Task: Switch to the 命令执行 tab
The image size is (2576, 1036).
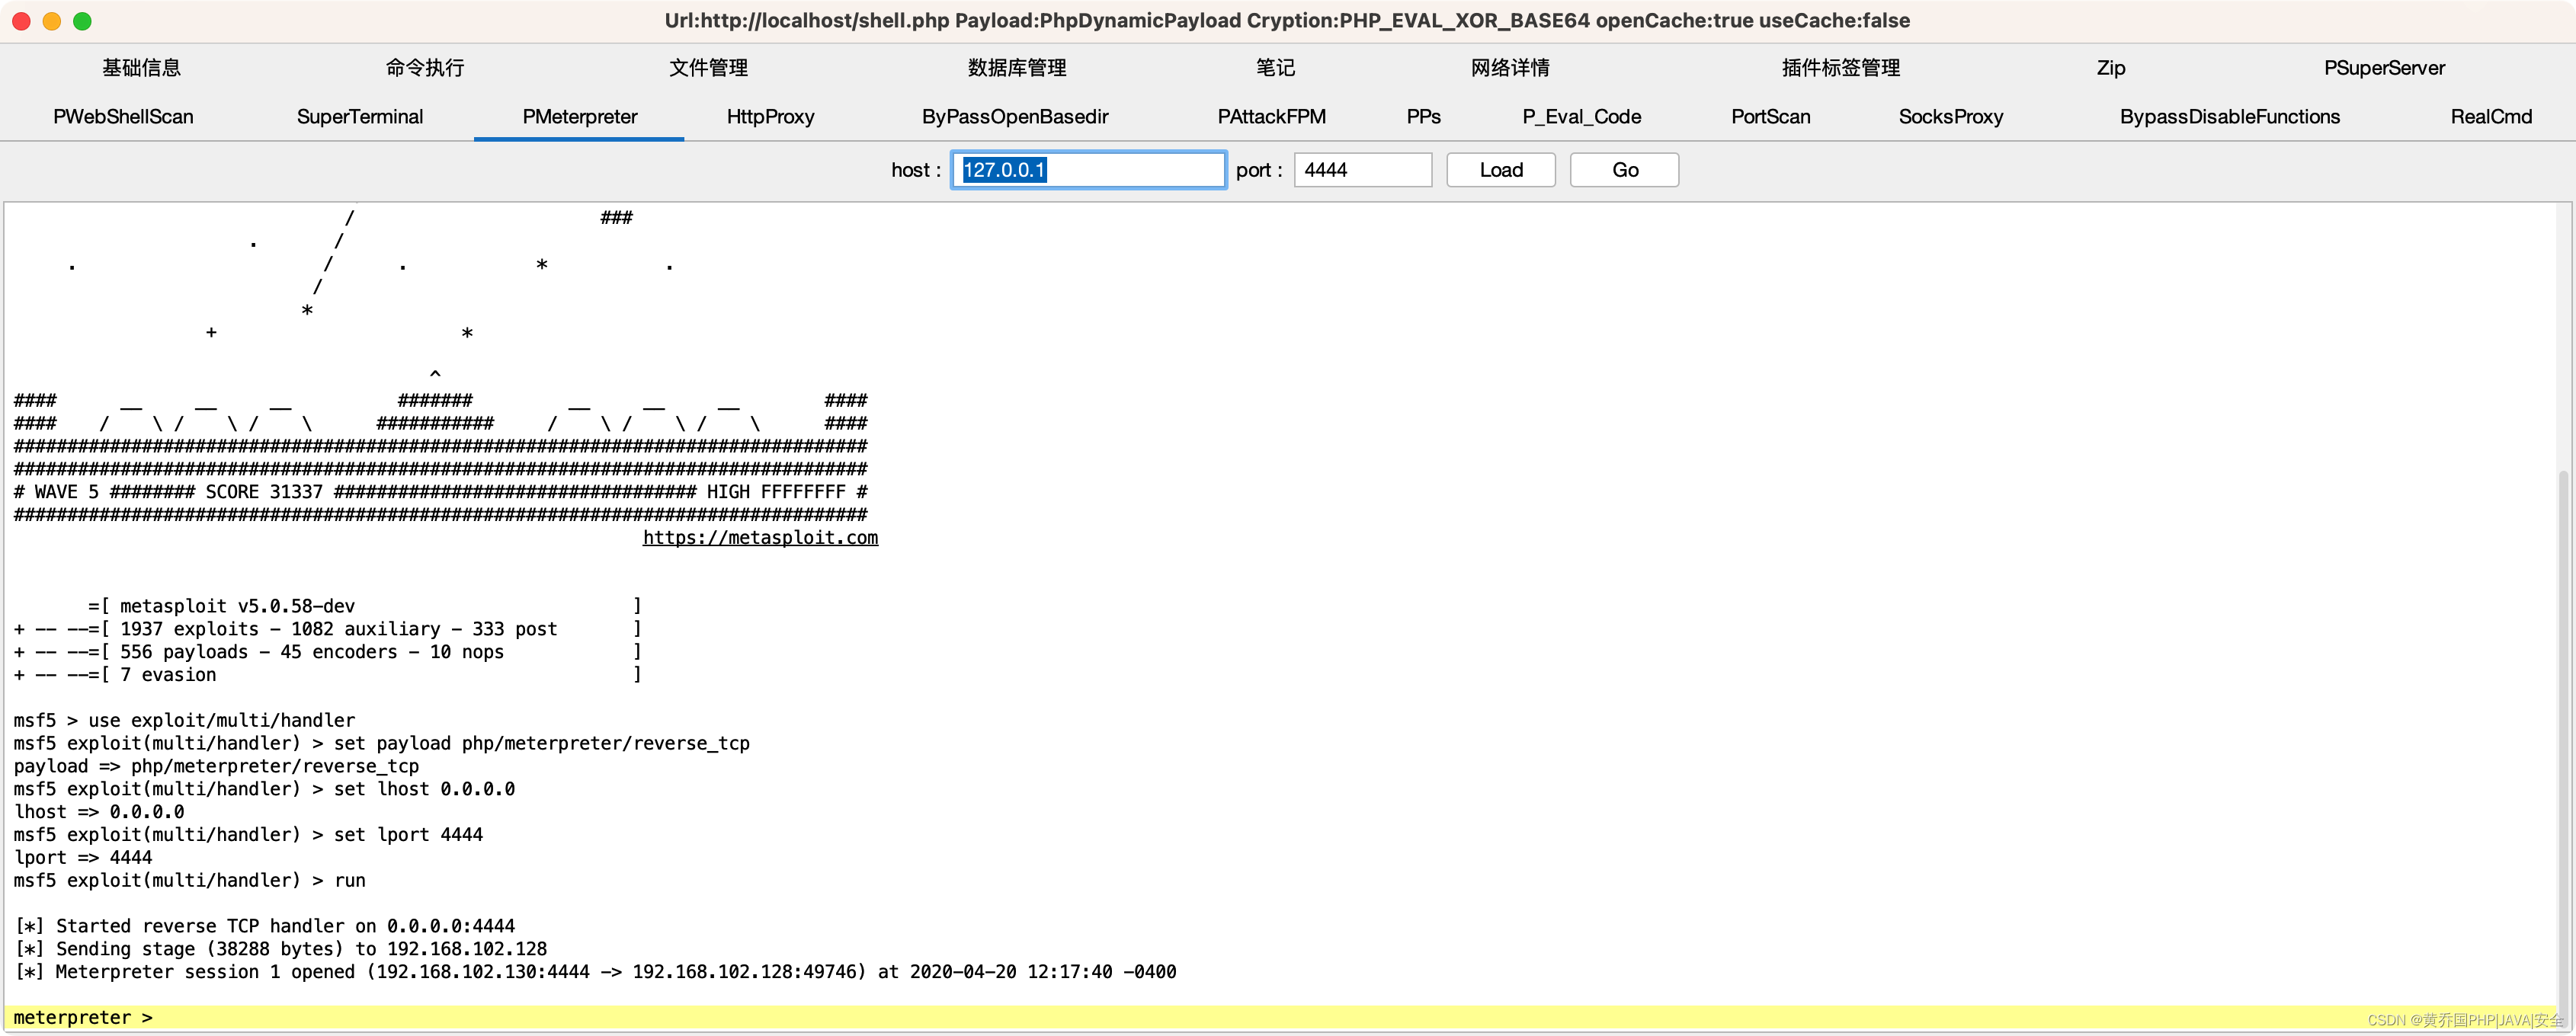Action: (425, 68)
